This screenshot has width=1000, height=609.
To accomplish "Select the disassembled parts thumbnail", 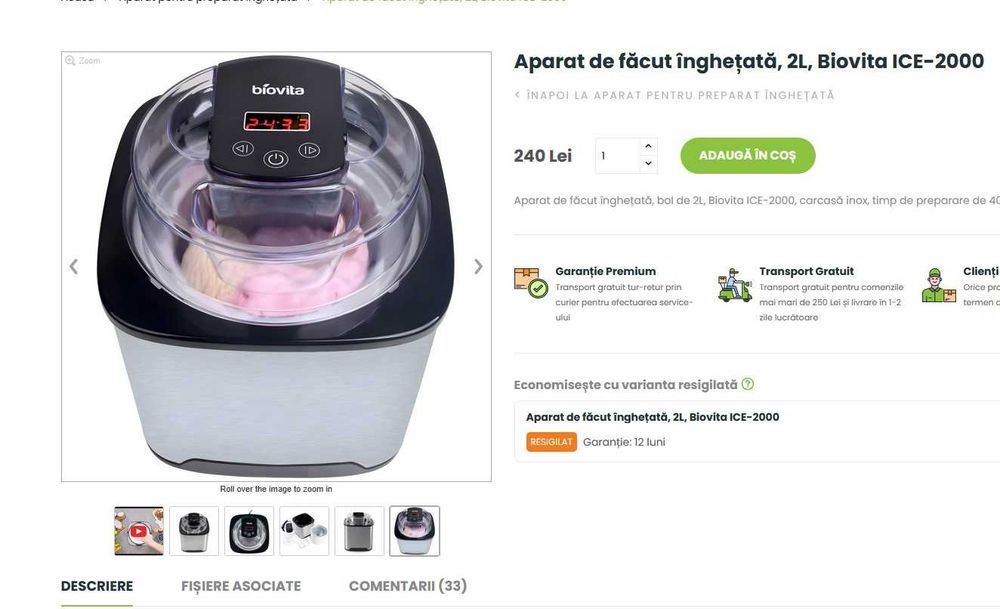I will tap(304, 531).
